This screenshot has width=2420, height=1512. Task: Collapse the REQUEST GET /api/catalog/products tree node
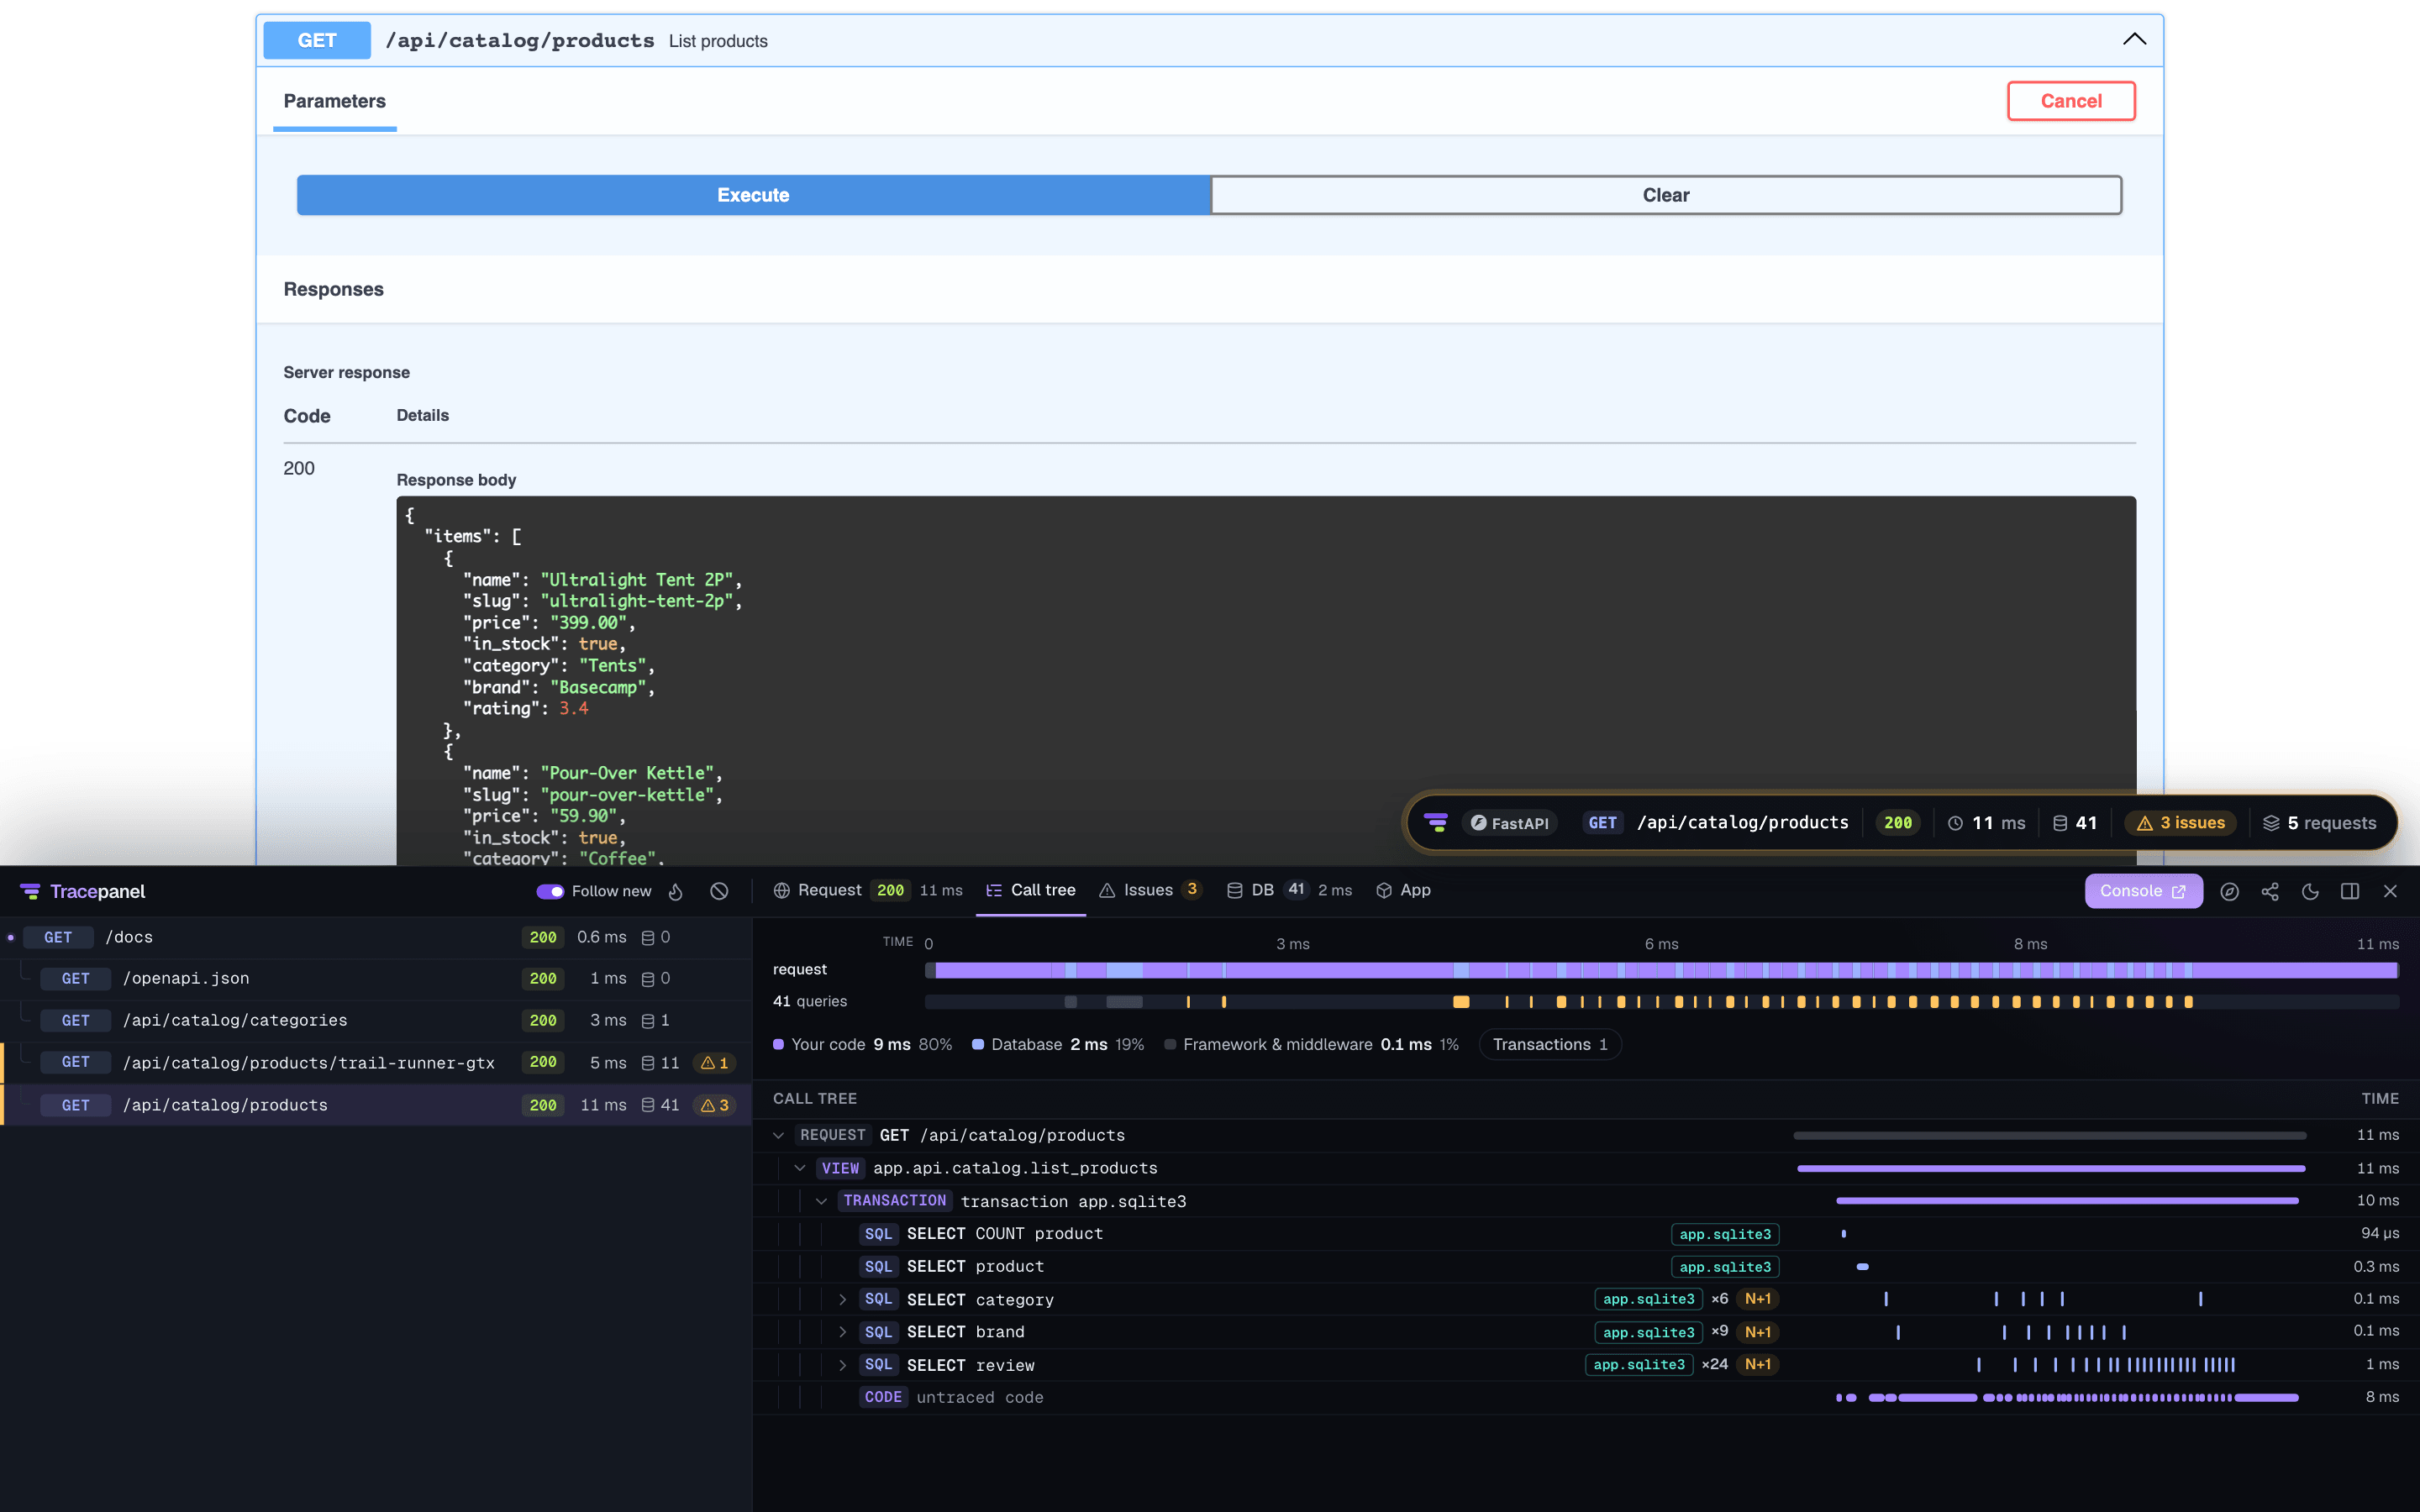click(x=779, y=1135)
